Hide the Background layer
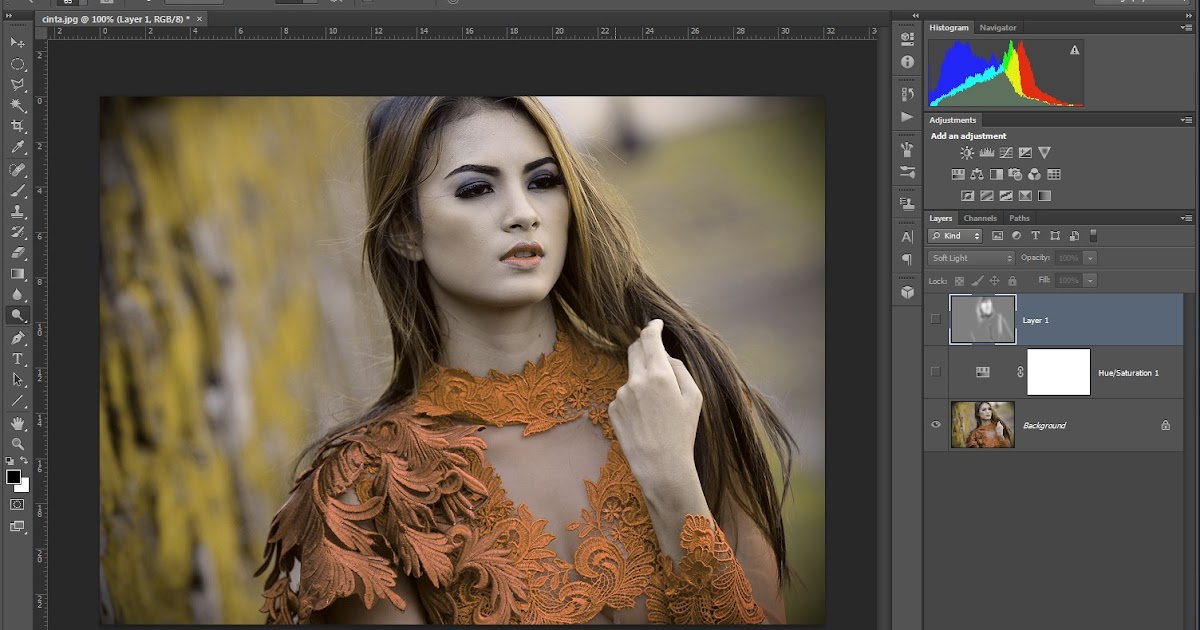 [935, 424]
